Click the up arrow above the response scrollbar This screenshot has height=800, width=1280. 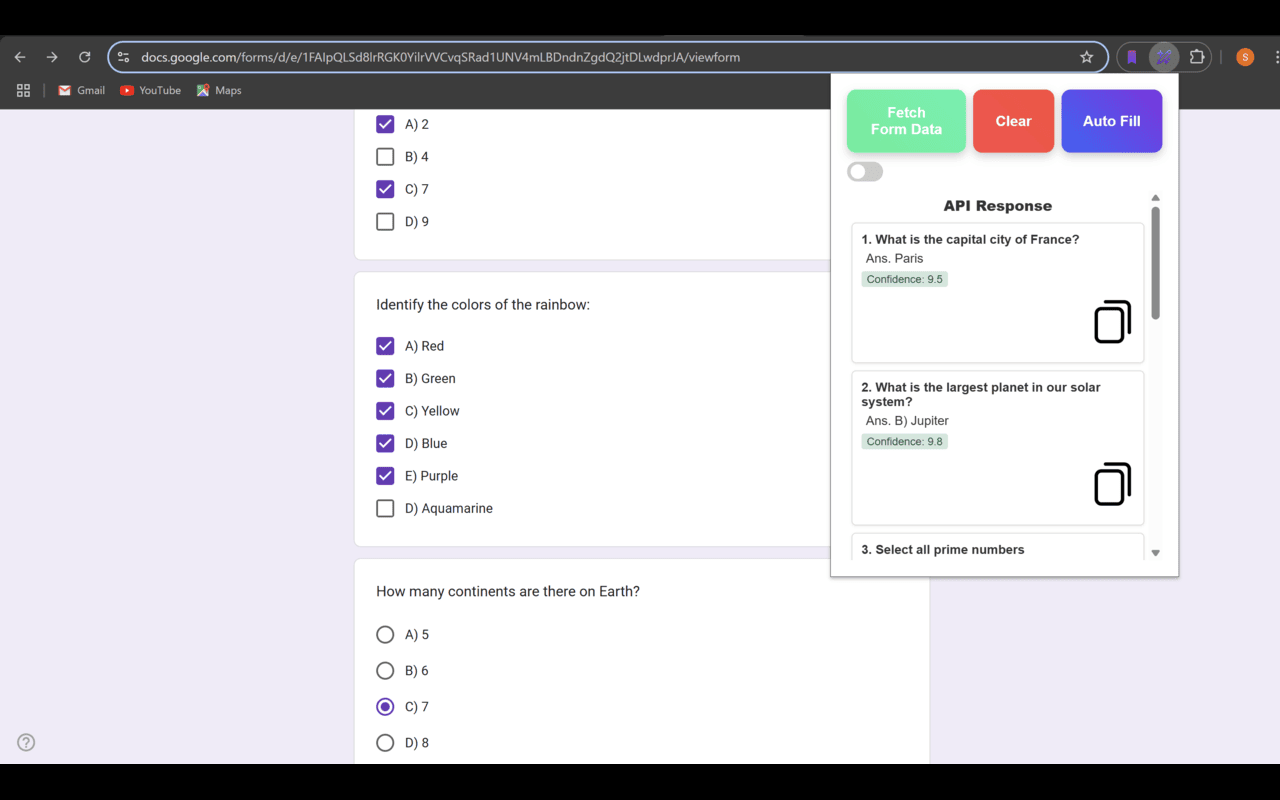click(1155, 197)
